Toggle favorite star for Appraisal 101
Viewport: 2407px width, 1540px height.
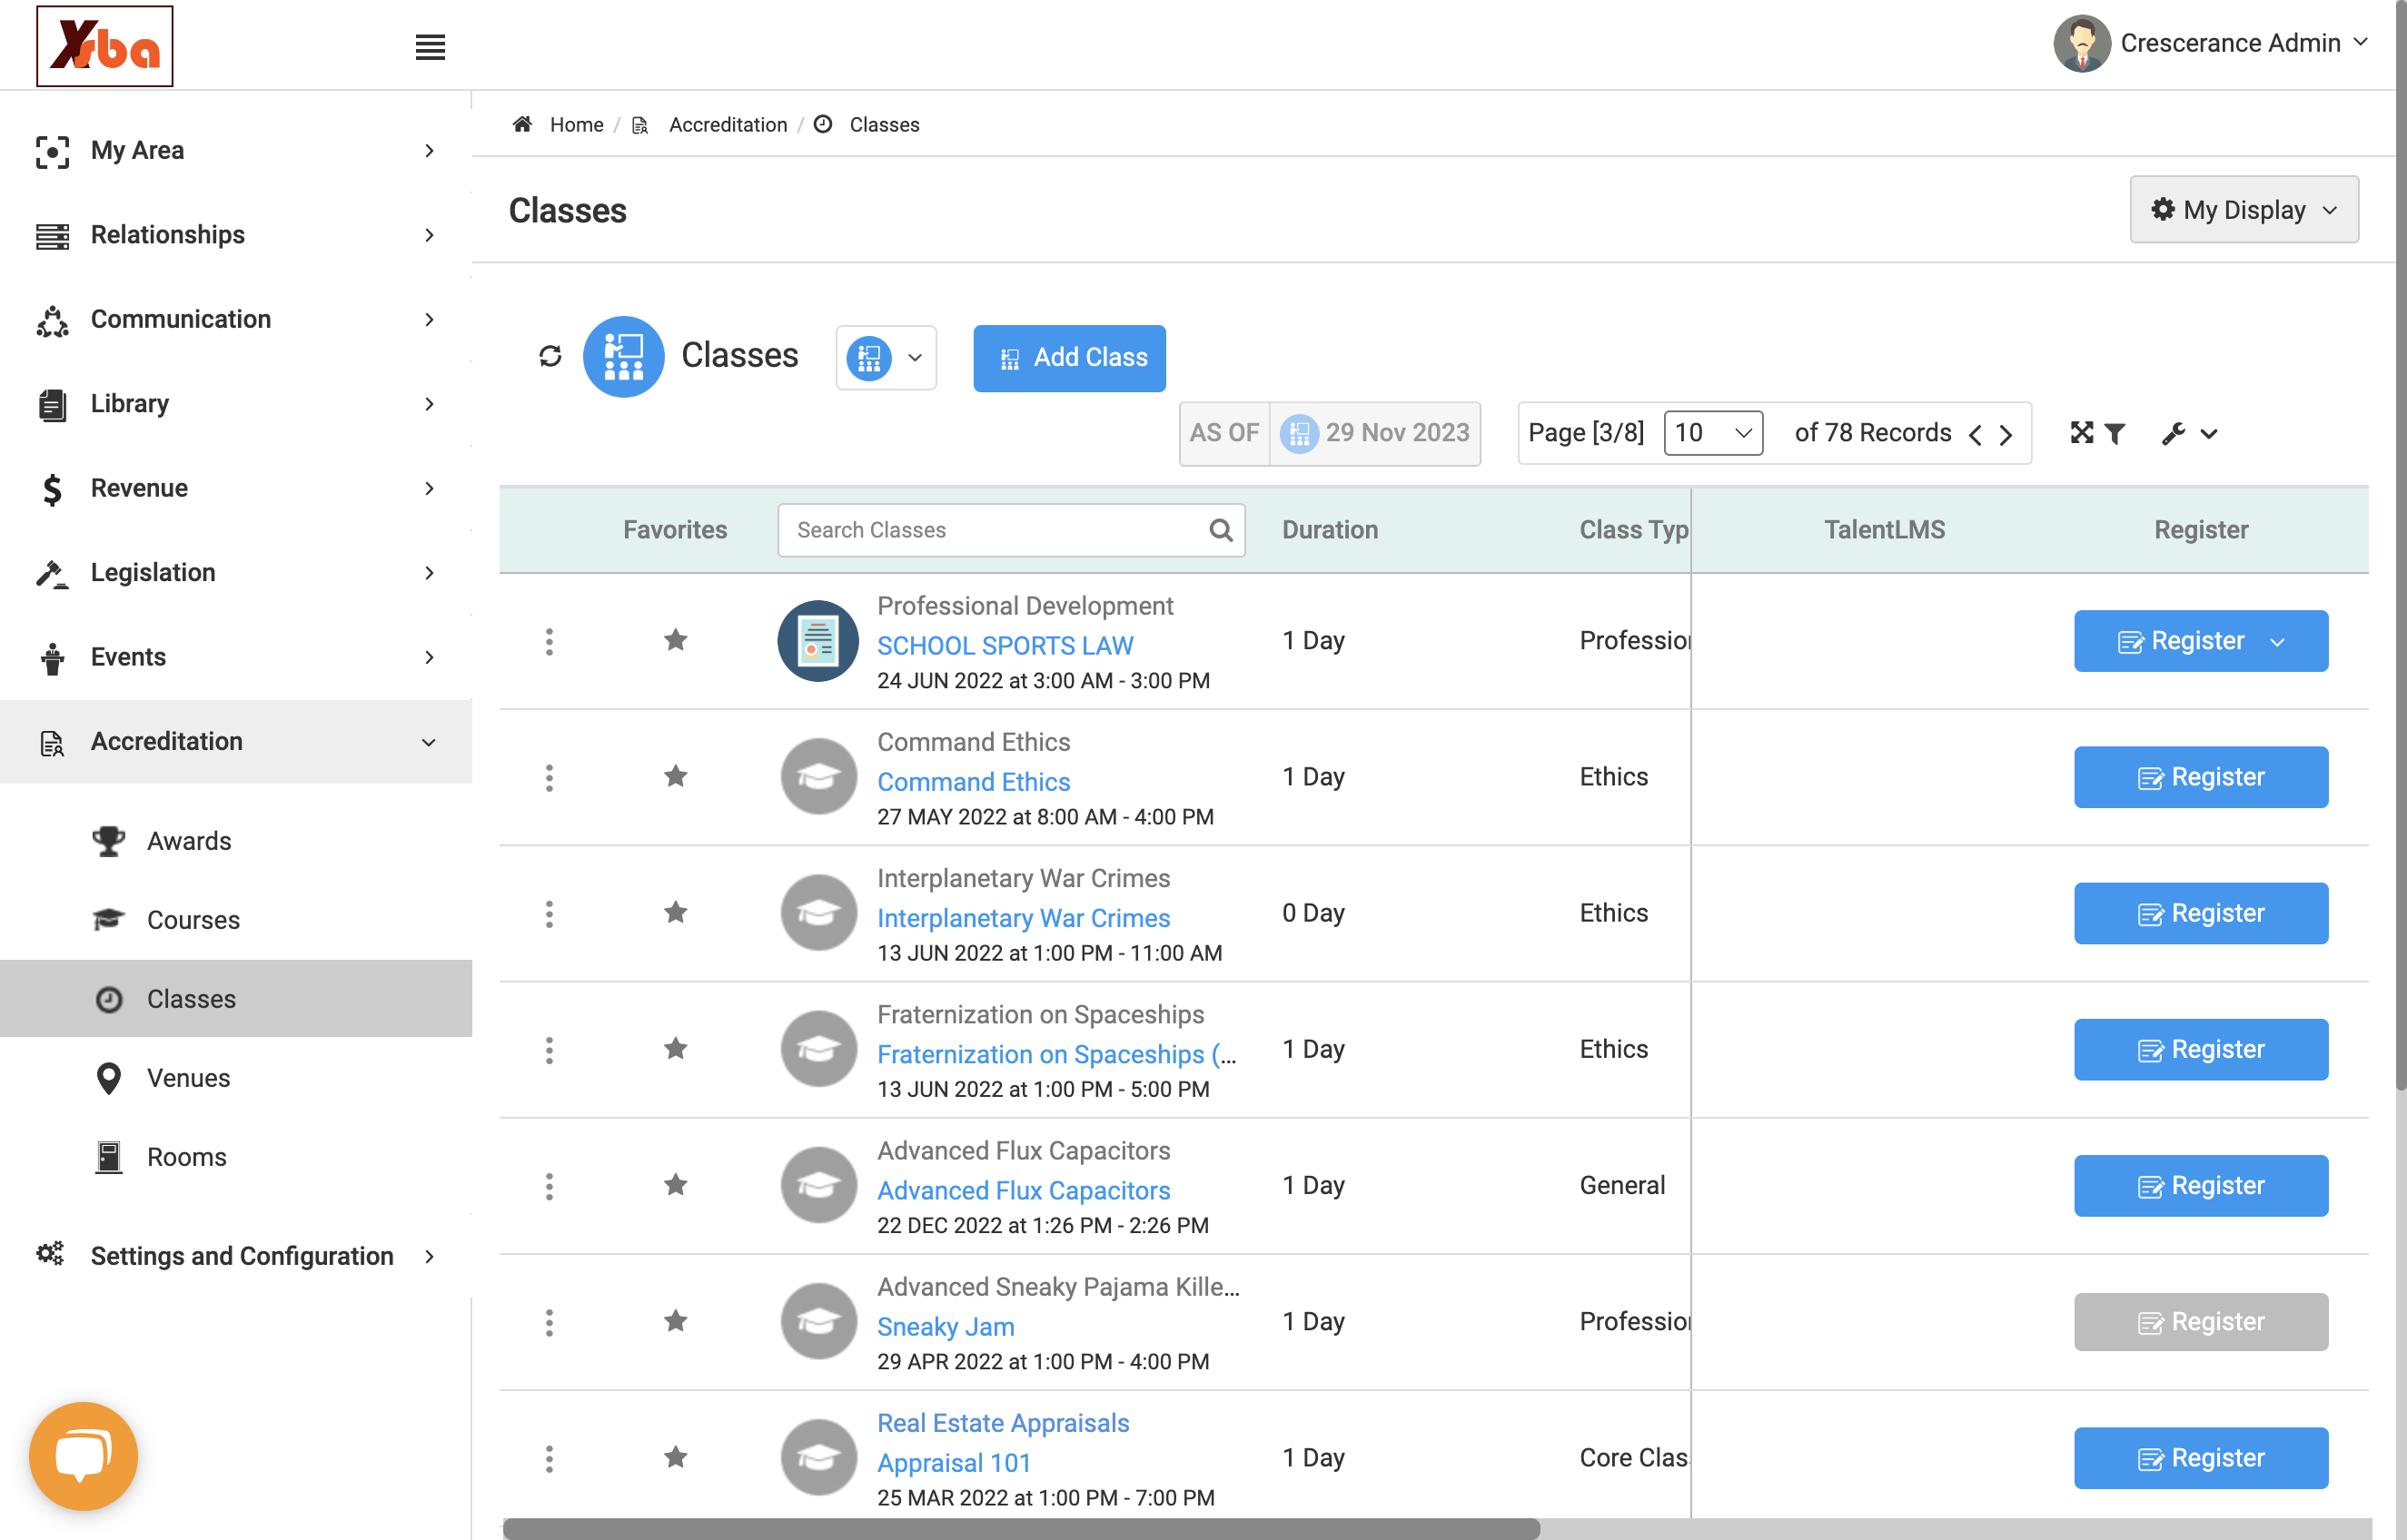(x=676, y=1457)
